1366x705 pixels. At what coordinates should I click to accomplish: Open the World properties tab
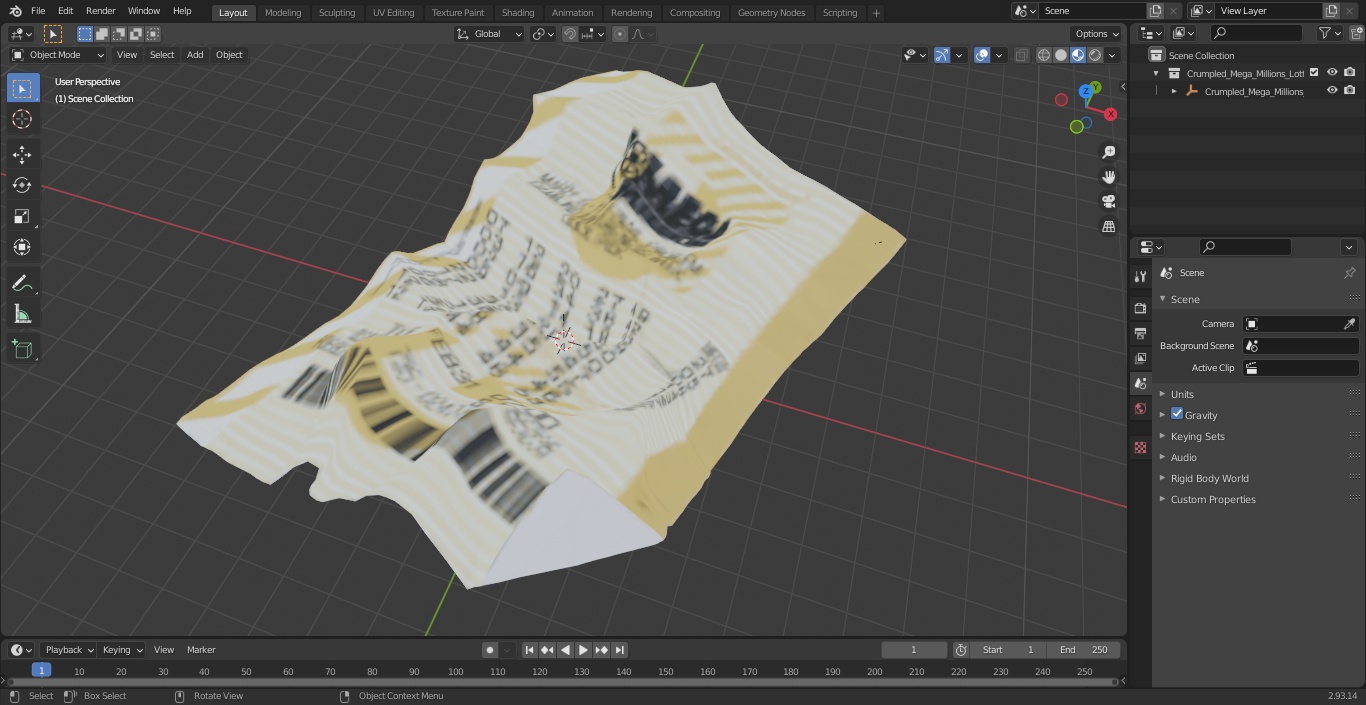(1140, 408)
